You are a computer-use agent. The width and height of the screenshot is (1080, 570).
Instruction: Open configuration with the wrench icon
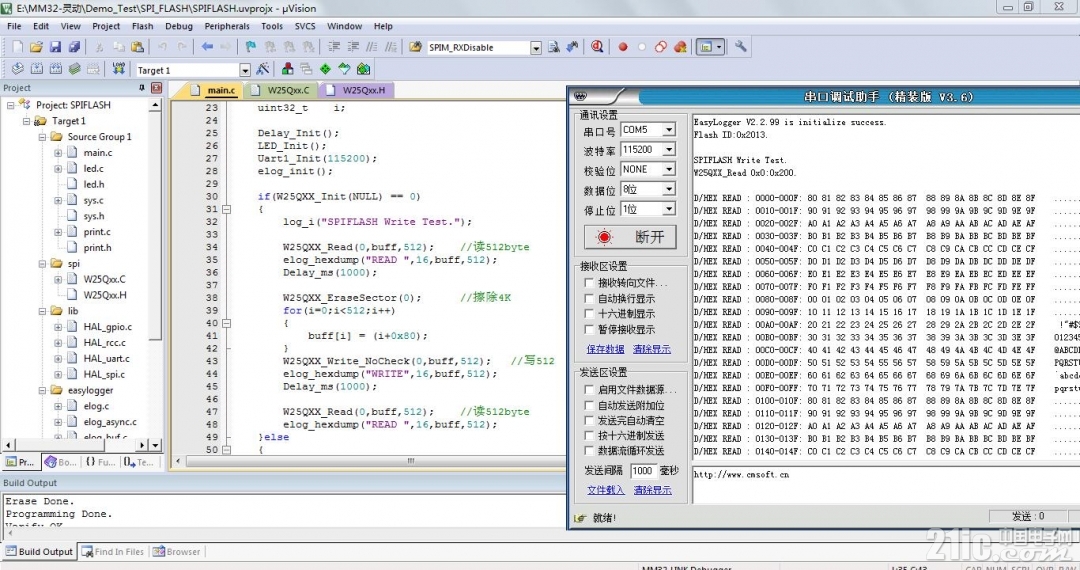(740, 47)
